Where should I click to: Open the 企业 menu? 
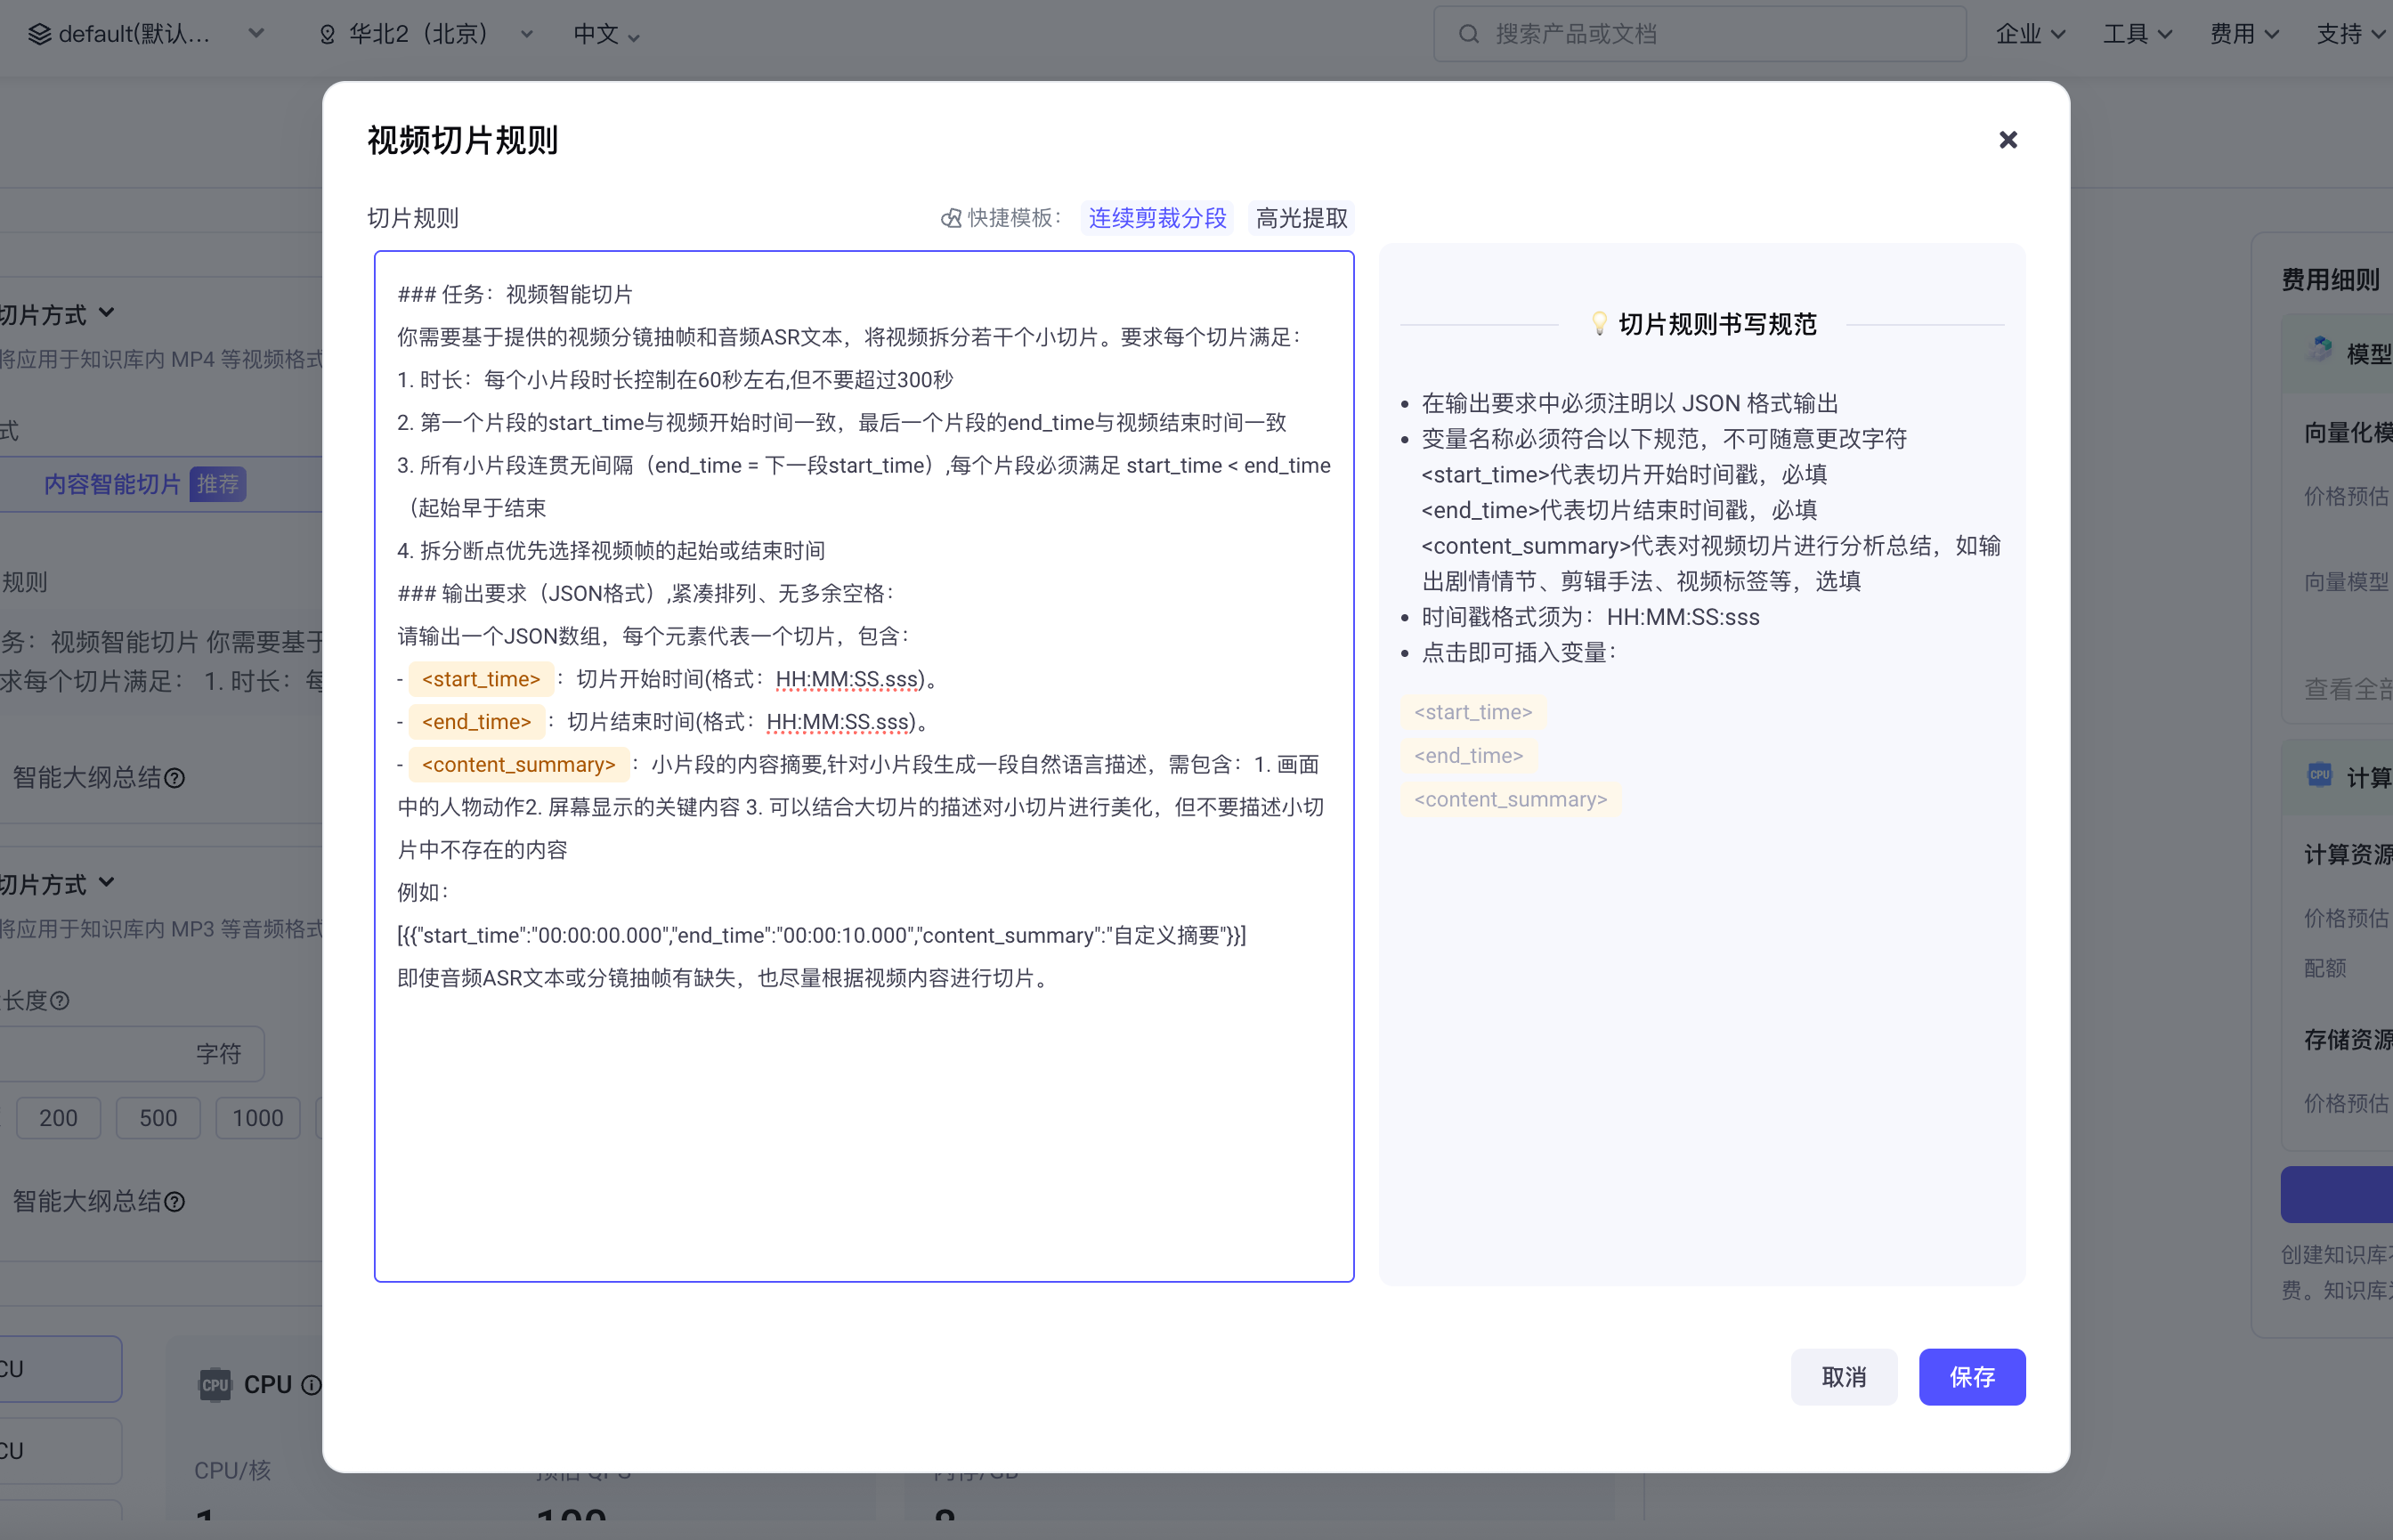tap(2029, 34)
